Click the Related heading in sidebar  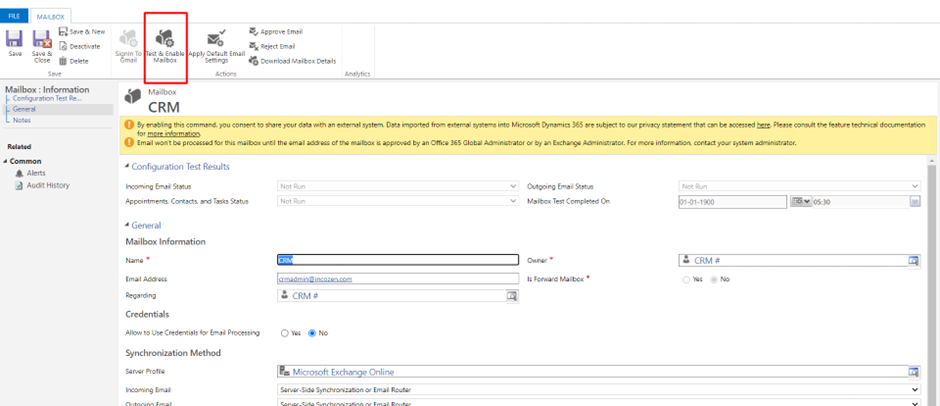coord(19,146)
